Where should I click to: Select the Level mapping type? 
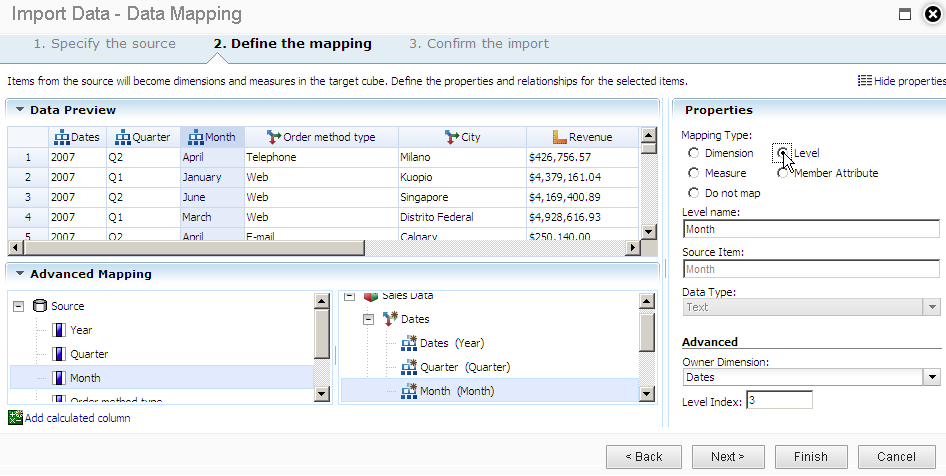[x=783, y=153]
